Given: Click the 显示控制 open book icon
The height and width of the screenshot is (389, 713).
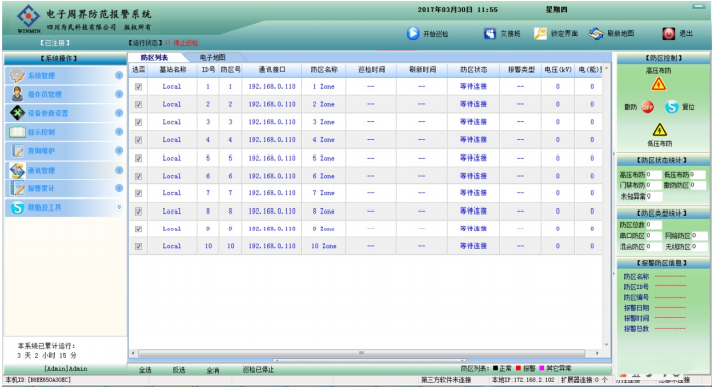Looking at the screenshot, I should [17, 132].
